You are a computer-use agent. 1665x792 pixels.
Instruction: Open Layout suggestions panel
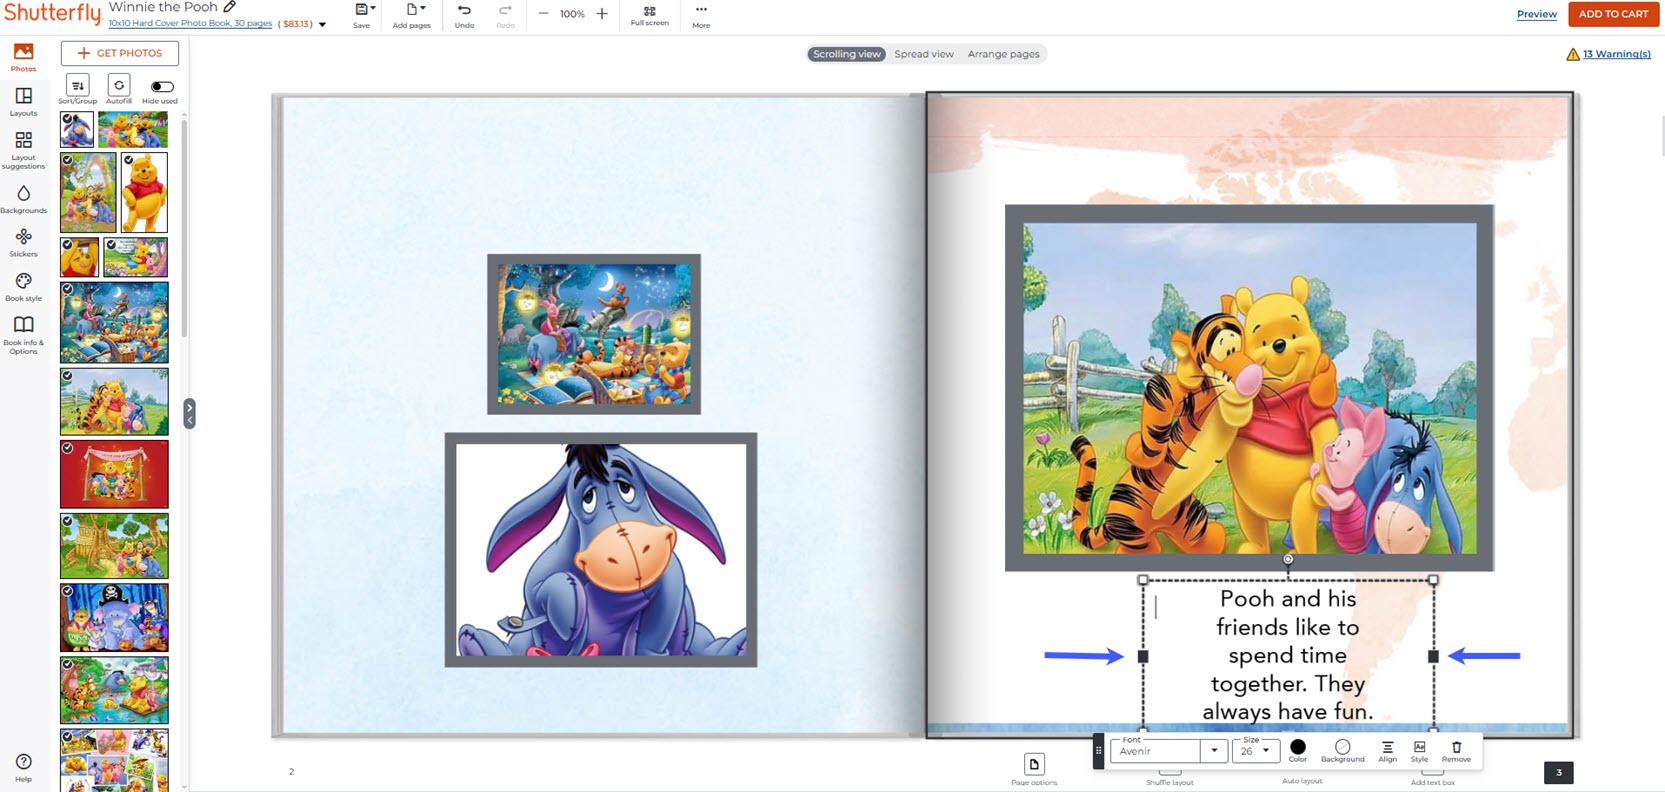pyautogui.click(x=23, y=150)
